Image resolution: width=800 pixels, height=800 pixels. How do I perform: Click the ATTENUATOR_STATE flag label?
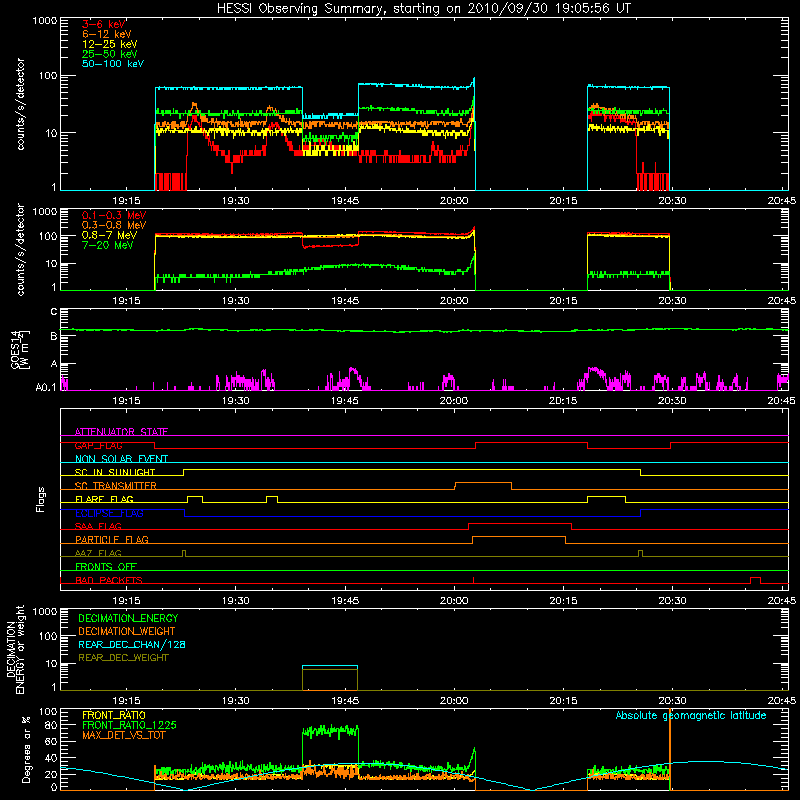[121, 432]
